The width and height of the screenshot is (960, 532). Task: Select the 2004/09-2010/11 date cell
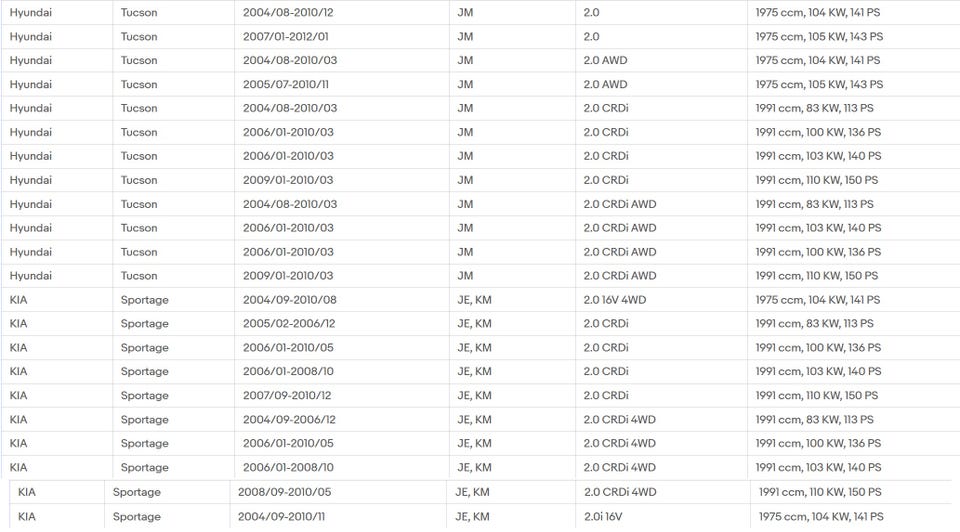point(283,517)
